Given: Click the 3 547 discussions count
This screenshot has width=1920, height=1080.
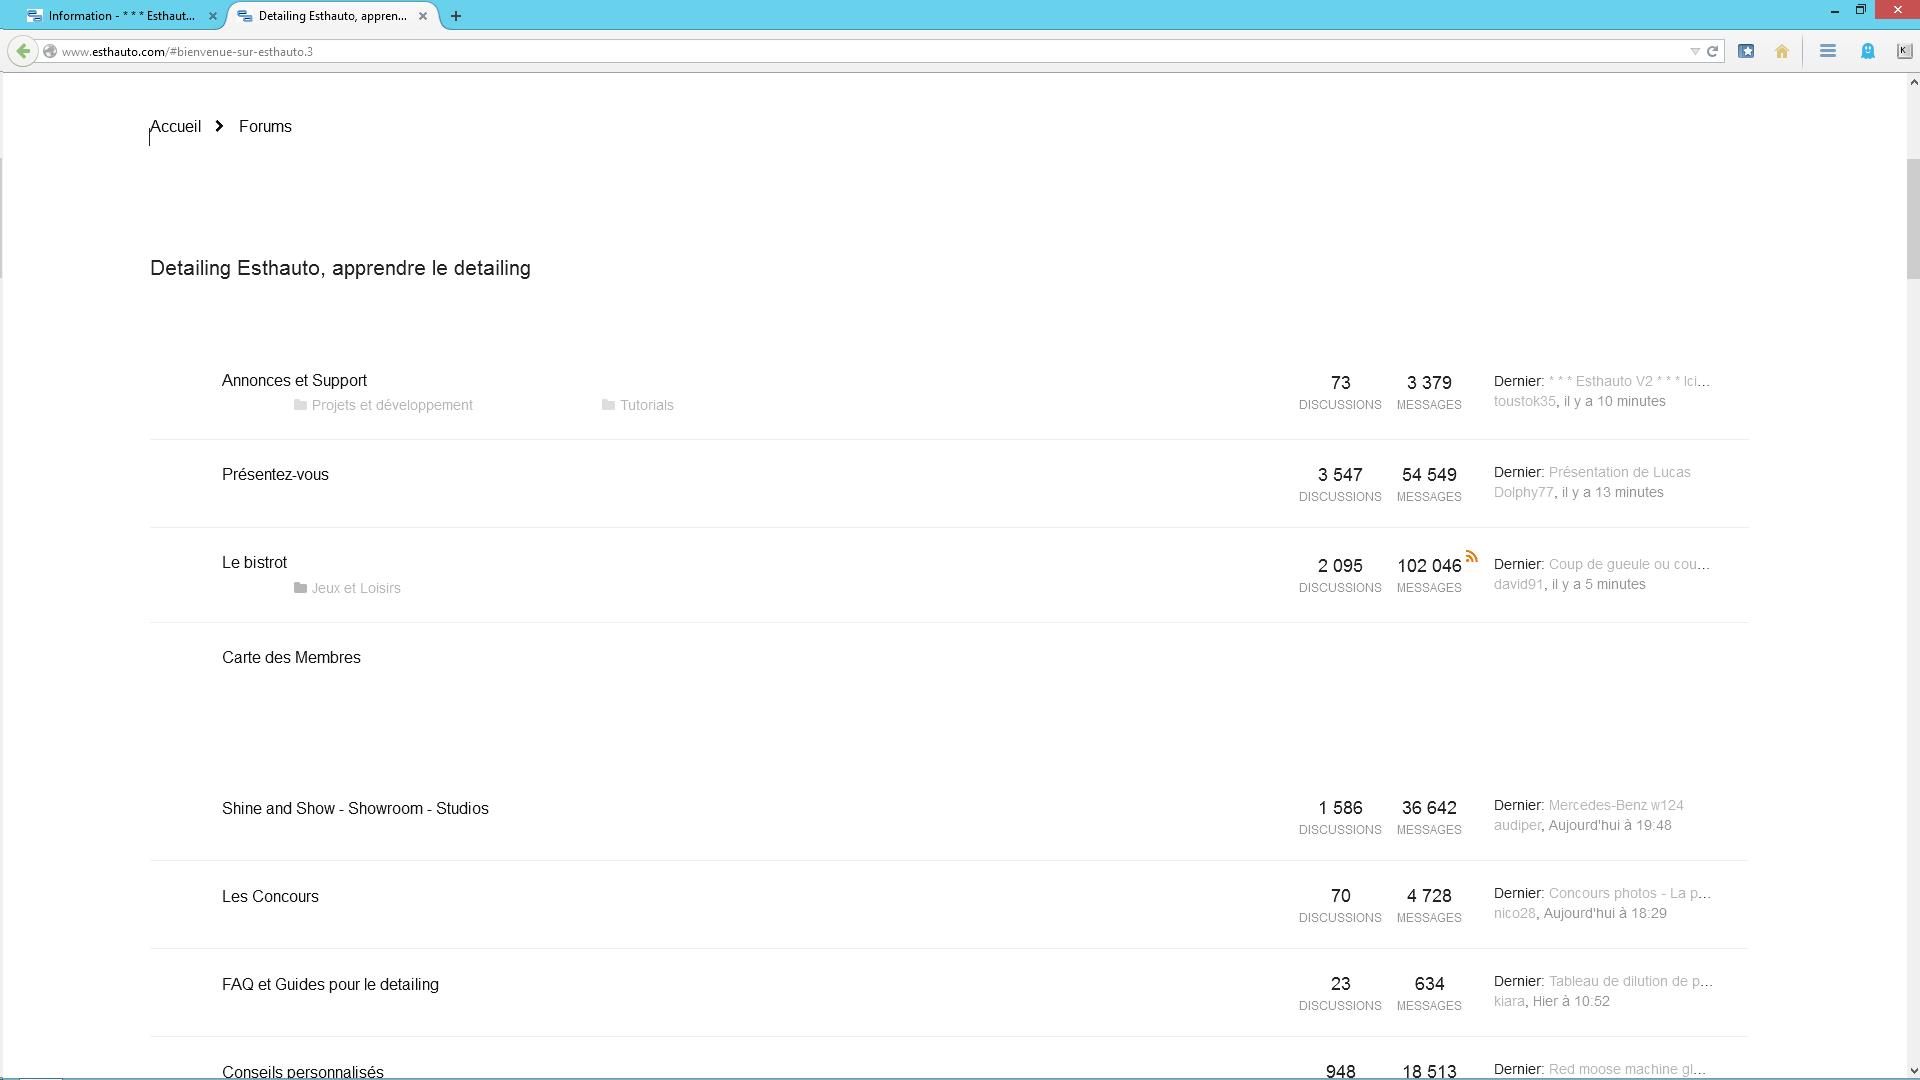Looking at the screenshot, I should 1340,475.
